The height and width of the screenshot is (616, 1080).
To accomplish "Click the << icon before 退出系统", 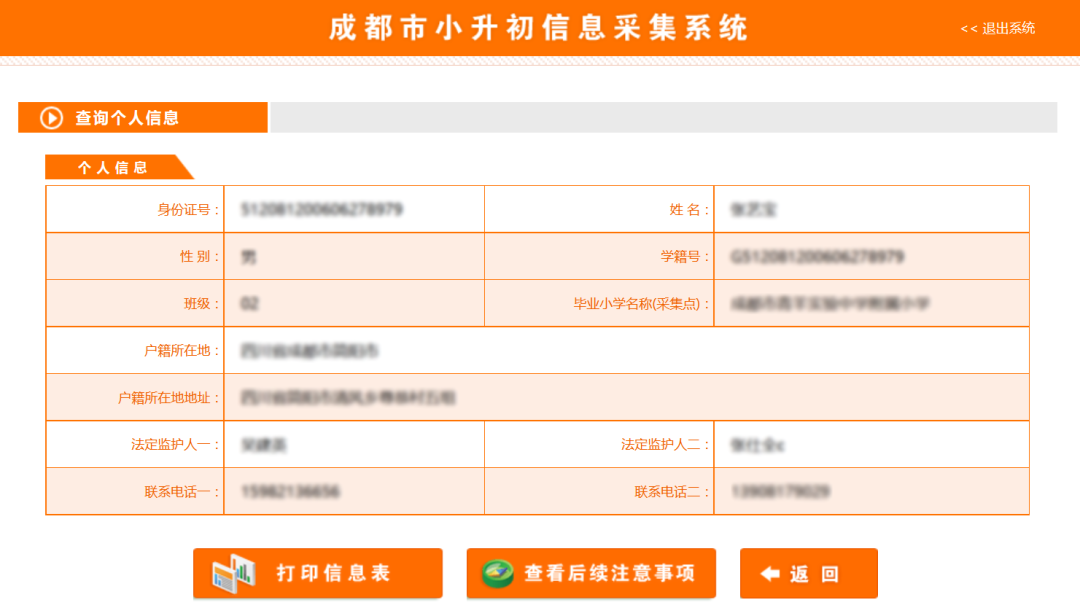I will (969, 29).
